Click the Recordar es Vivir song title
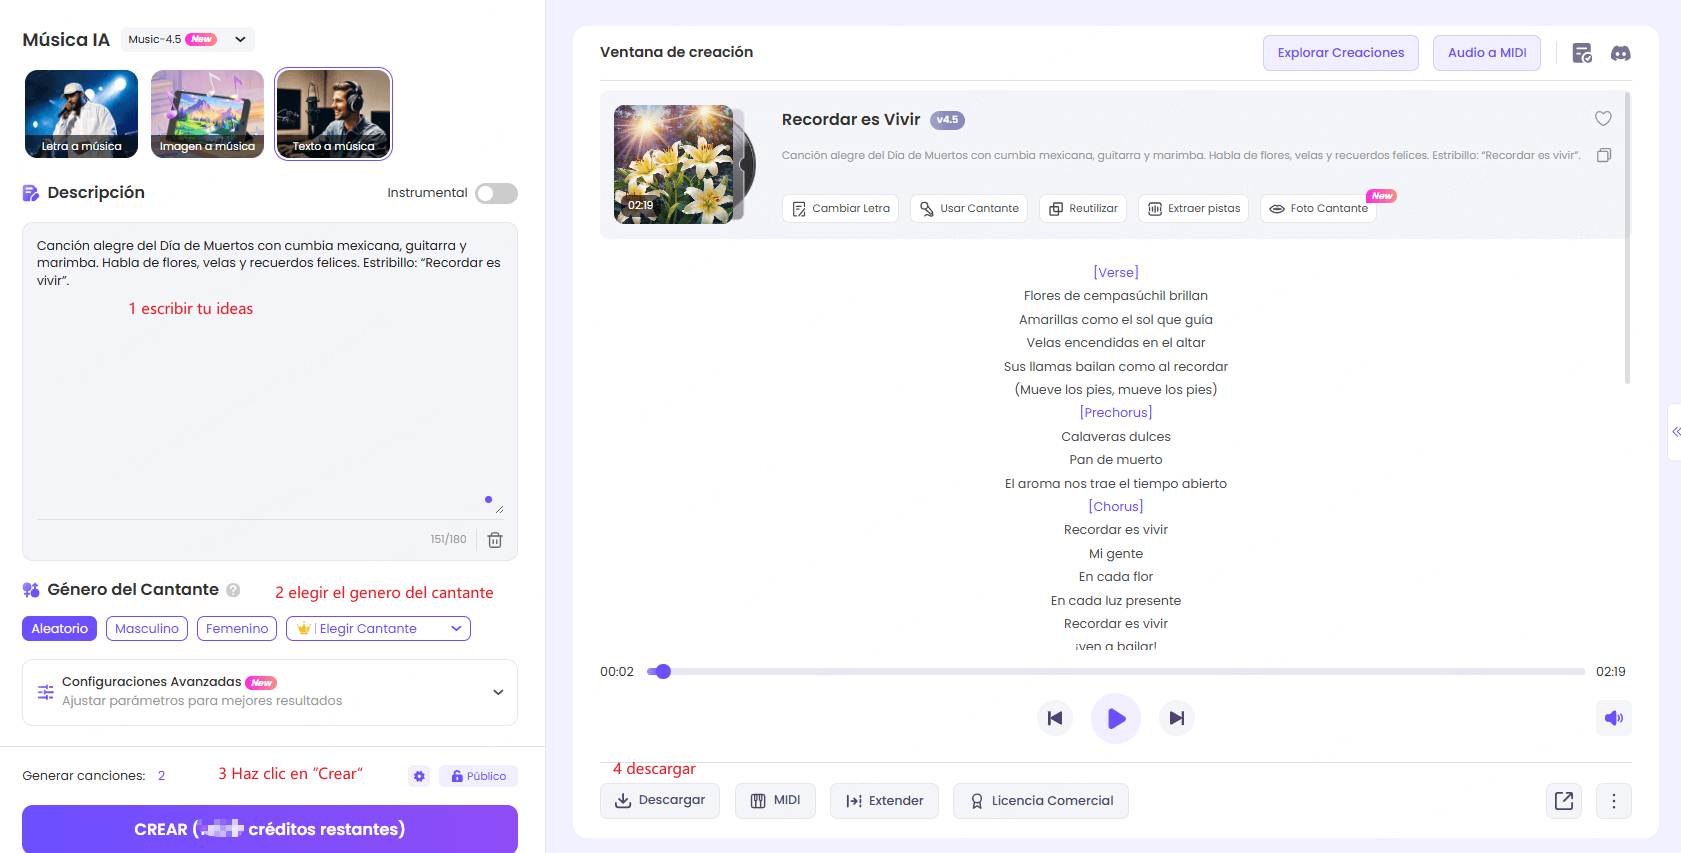 [x=851, y=119]
